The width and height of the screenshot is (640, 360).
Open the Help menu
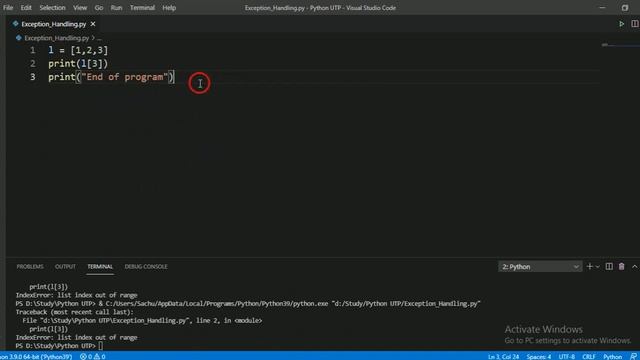[169, 8]
